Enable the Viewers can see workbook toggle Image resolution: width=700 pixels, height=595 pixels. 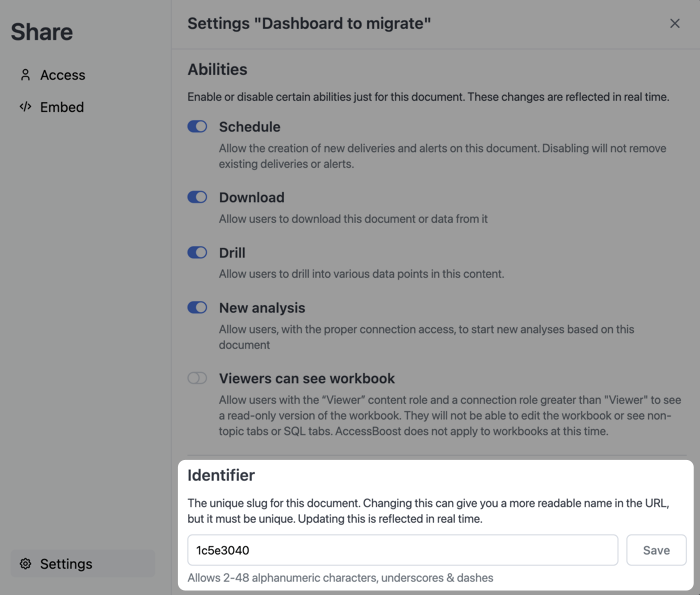point(197,379)
